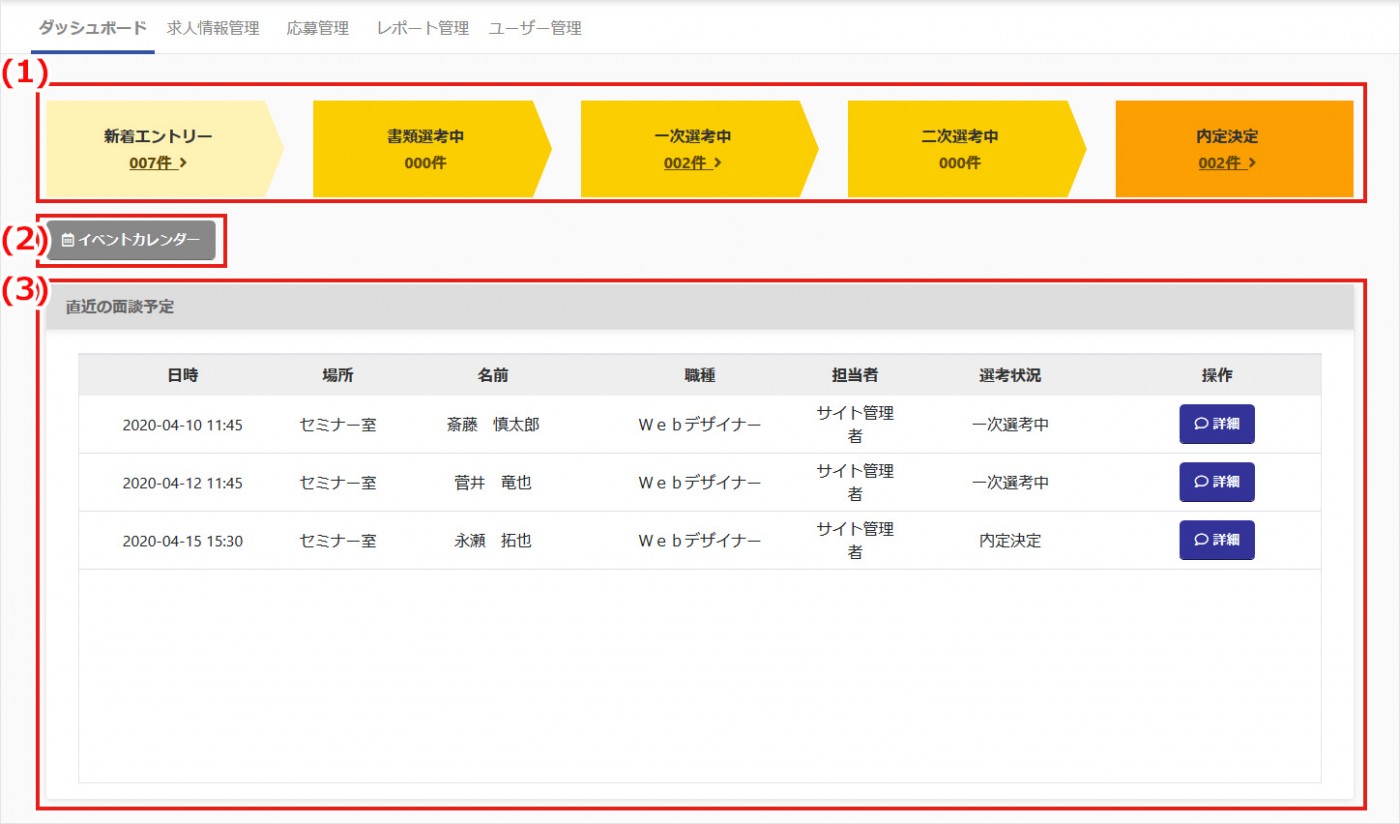This screenshot has width=1400, height=824.
Task: Open レポート管理 tab
Action: pos(422,28)
